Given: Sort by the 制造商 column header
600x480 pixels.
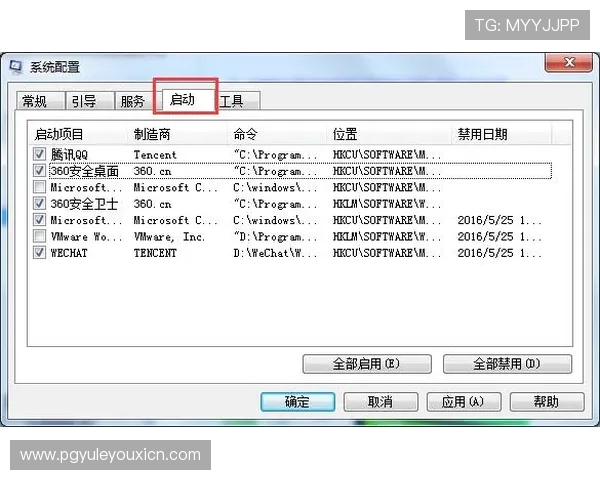Looking at the screenshot, I should [x=177, y=134].
